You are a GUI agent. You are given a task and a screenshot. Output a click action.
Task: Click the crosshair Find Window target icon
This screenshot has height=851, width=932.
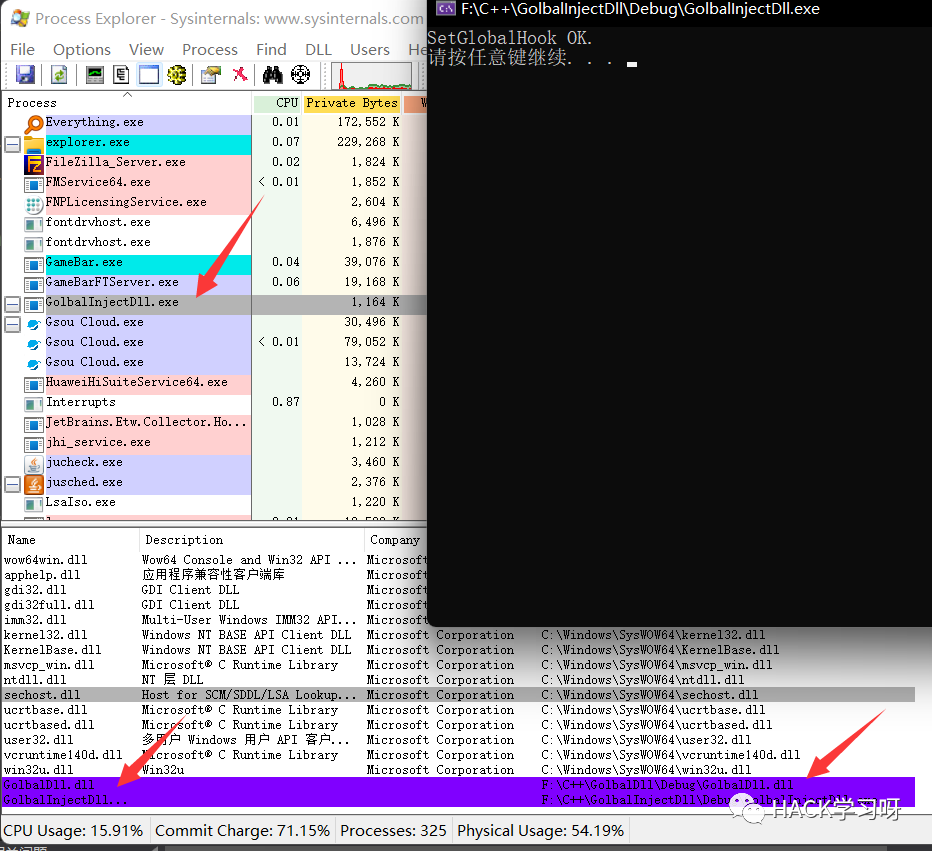pyautogui.click(x=301, y=75)
